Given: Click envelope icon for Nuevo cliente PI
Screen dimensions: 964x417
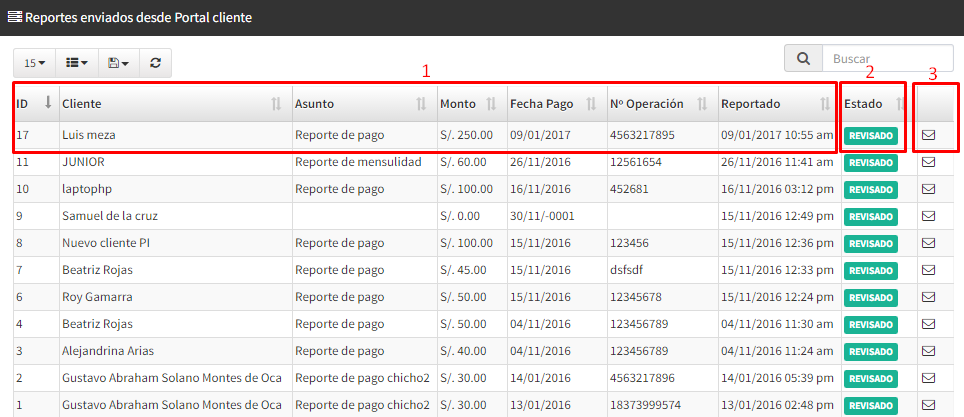Looking at the screenshot, I should pyautogui.click(x=928, y=243).
